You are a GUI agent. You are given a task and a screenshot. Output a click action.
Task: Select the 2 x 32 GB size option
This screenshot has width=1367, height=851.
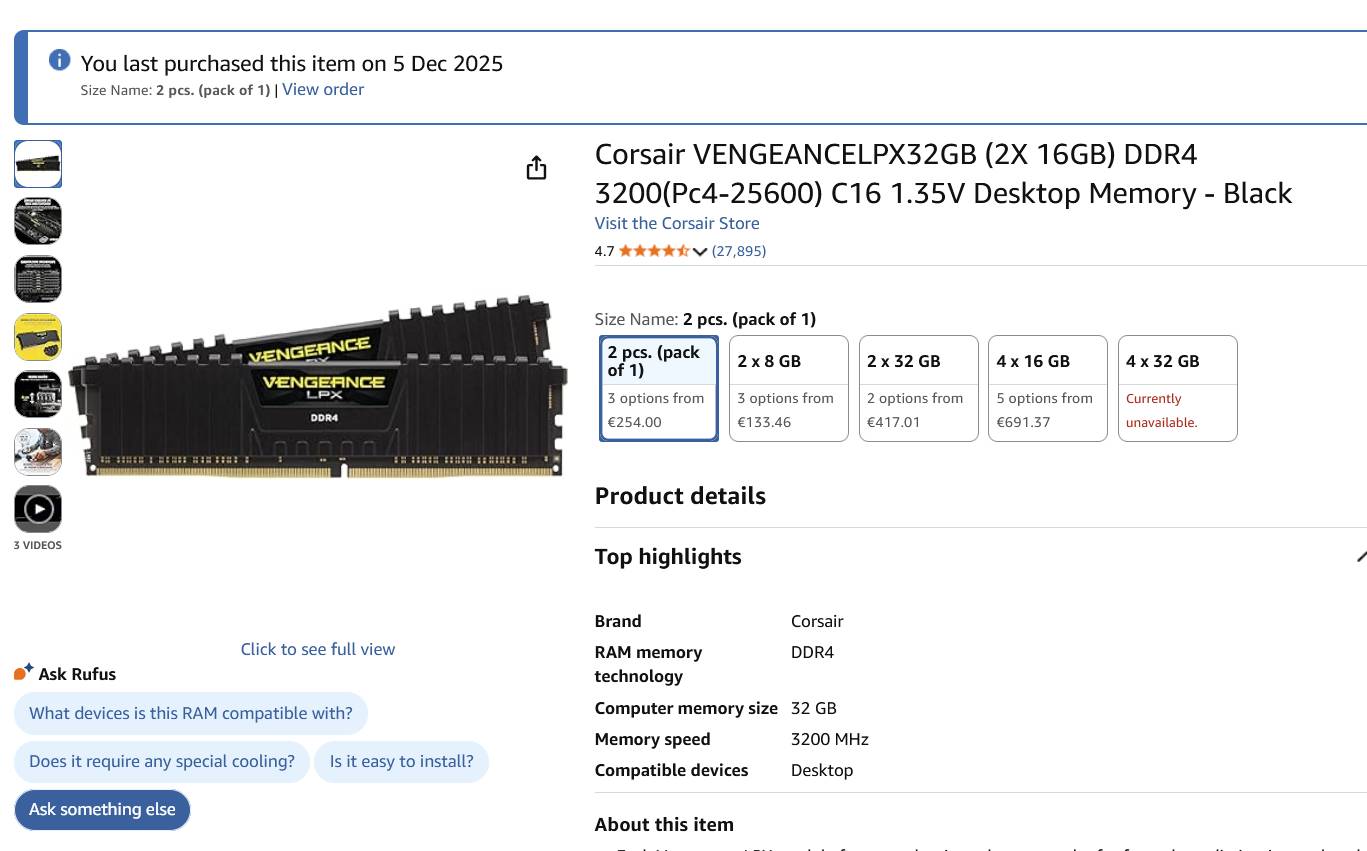(x=918, y=388)
